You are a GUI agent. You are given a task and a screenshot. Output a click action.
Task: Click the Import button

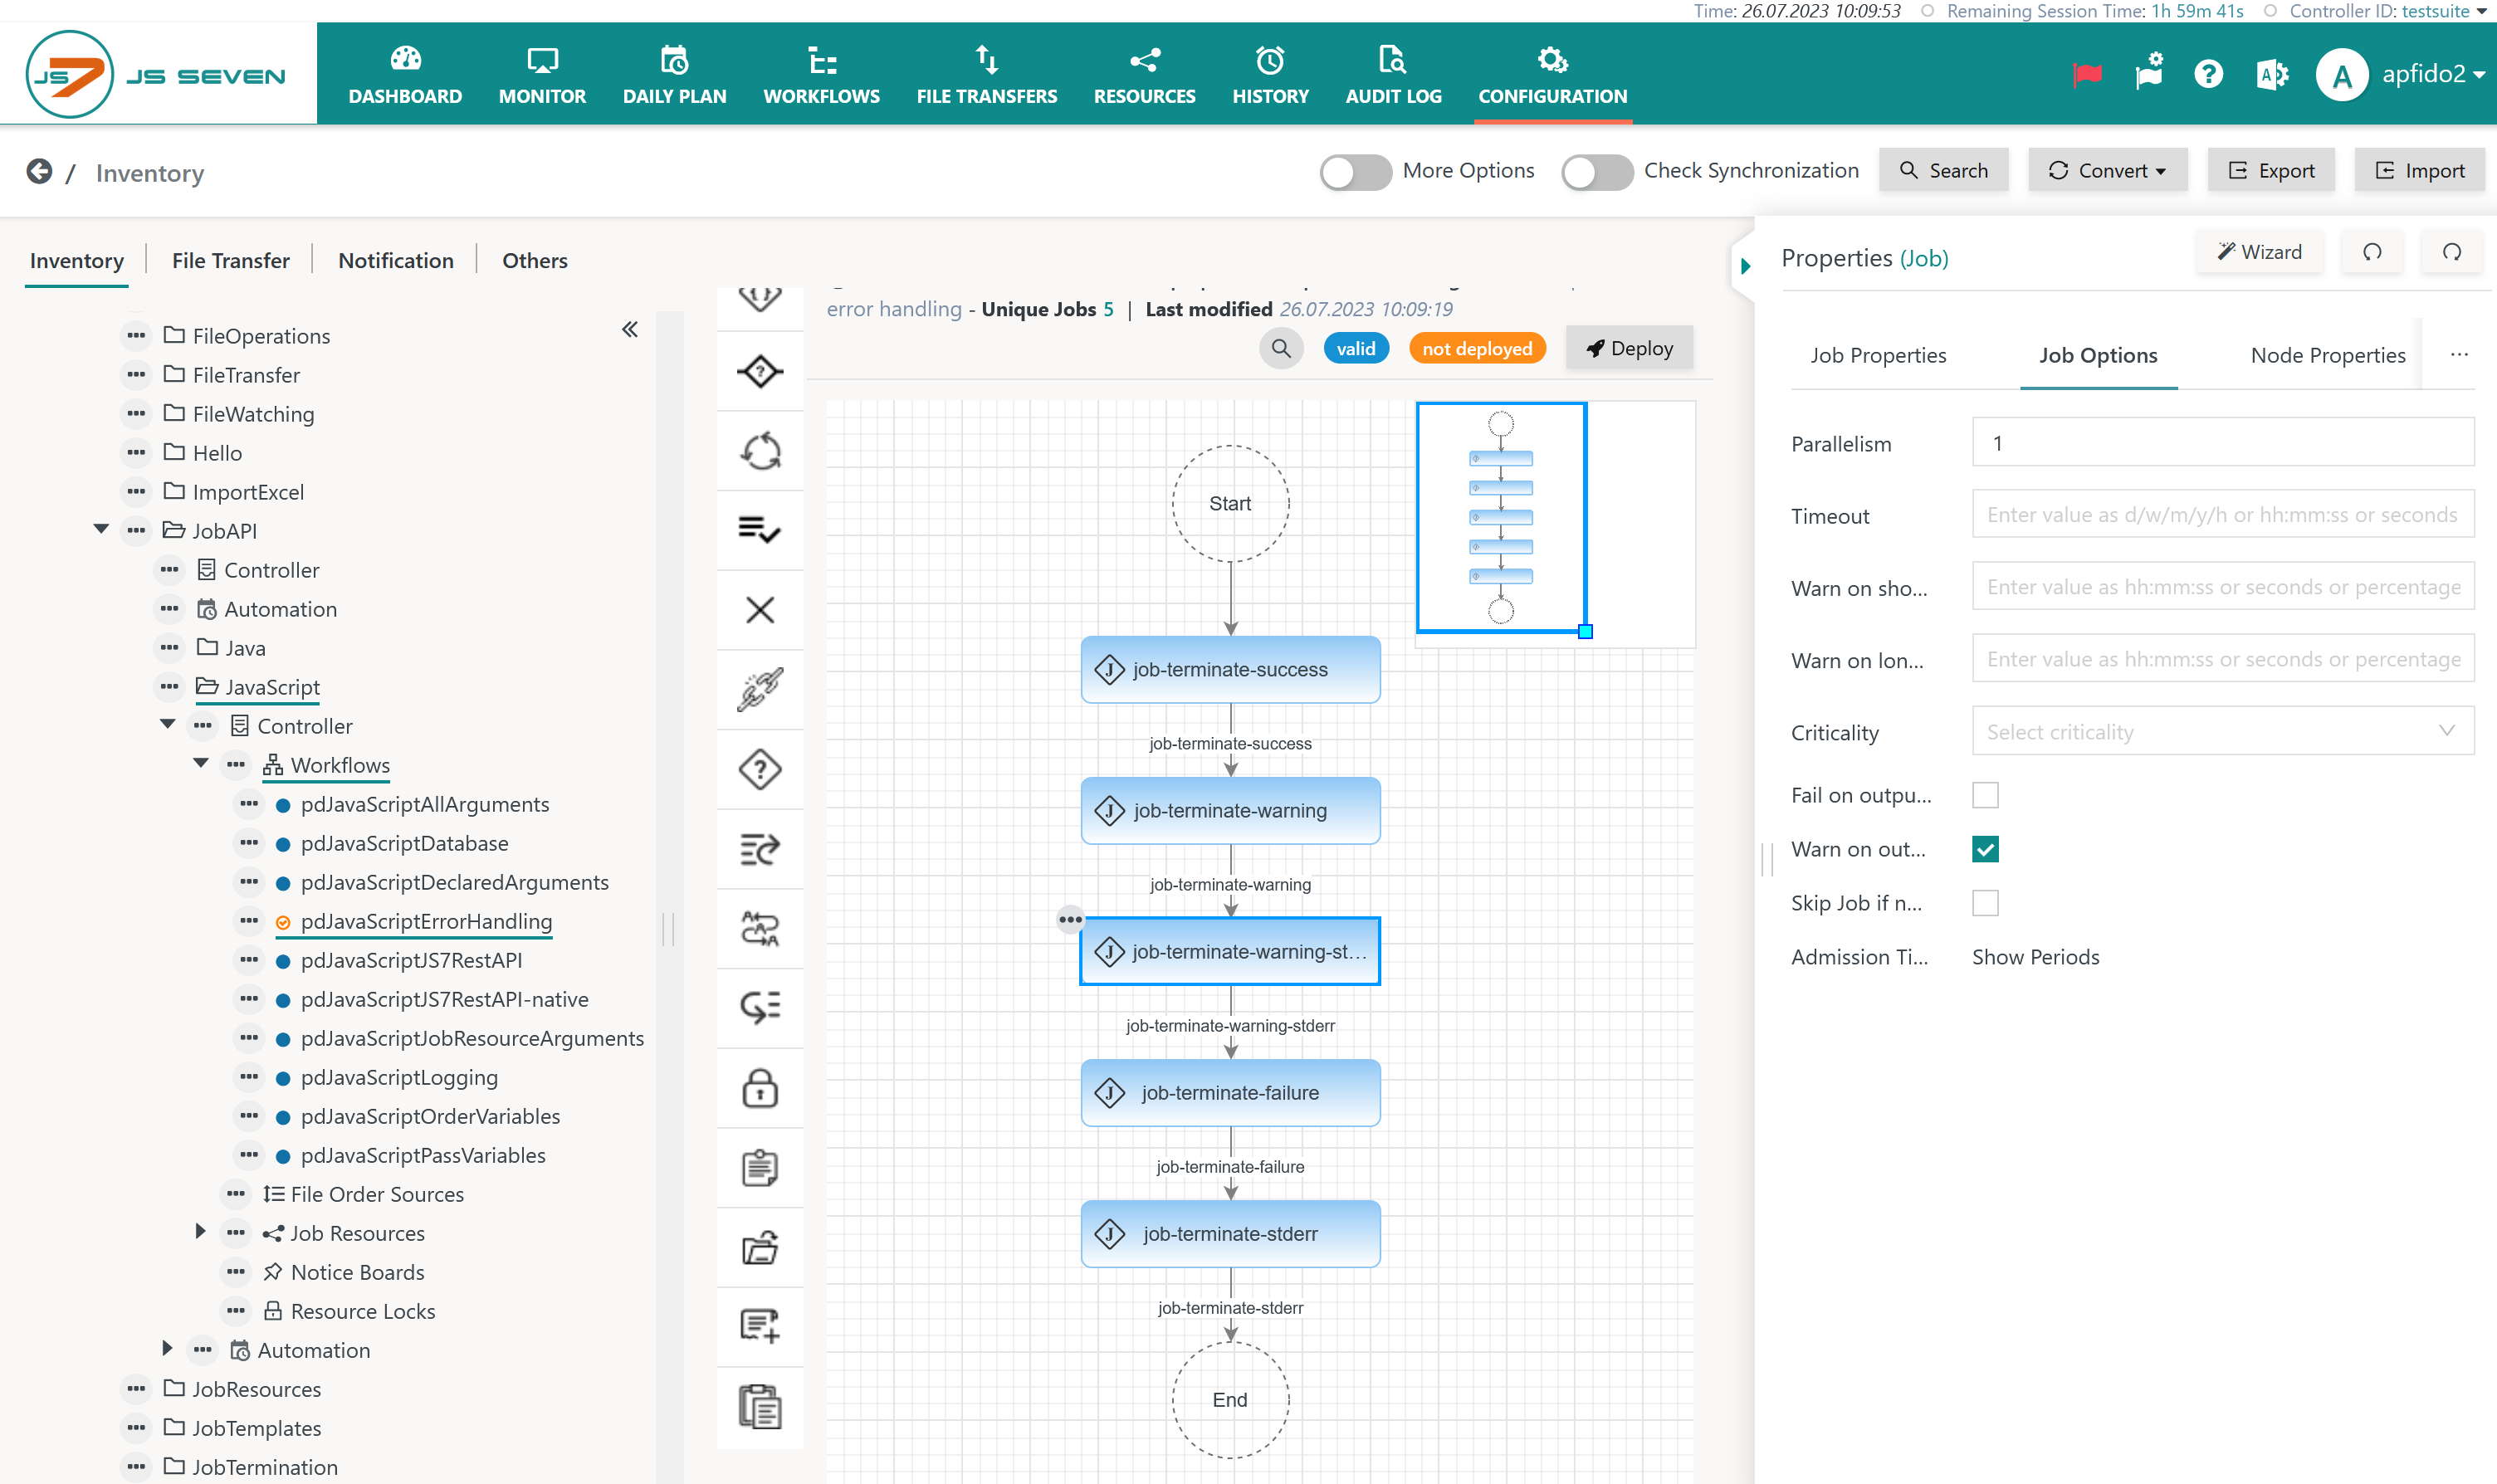point(2418,170)
